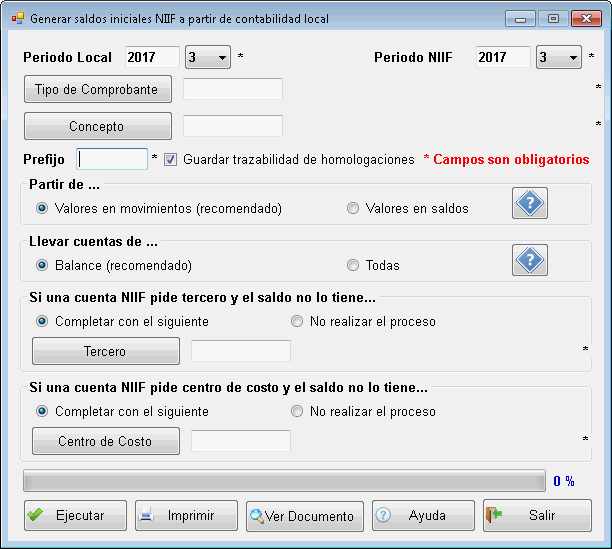Choose No realizar el proceso for tercero
Screen dimensions: 612x549
297,322
